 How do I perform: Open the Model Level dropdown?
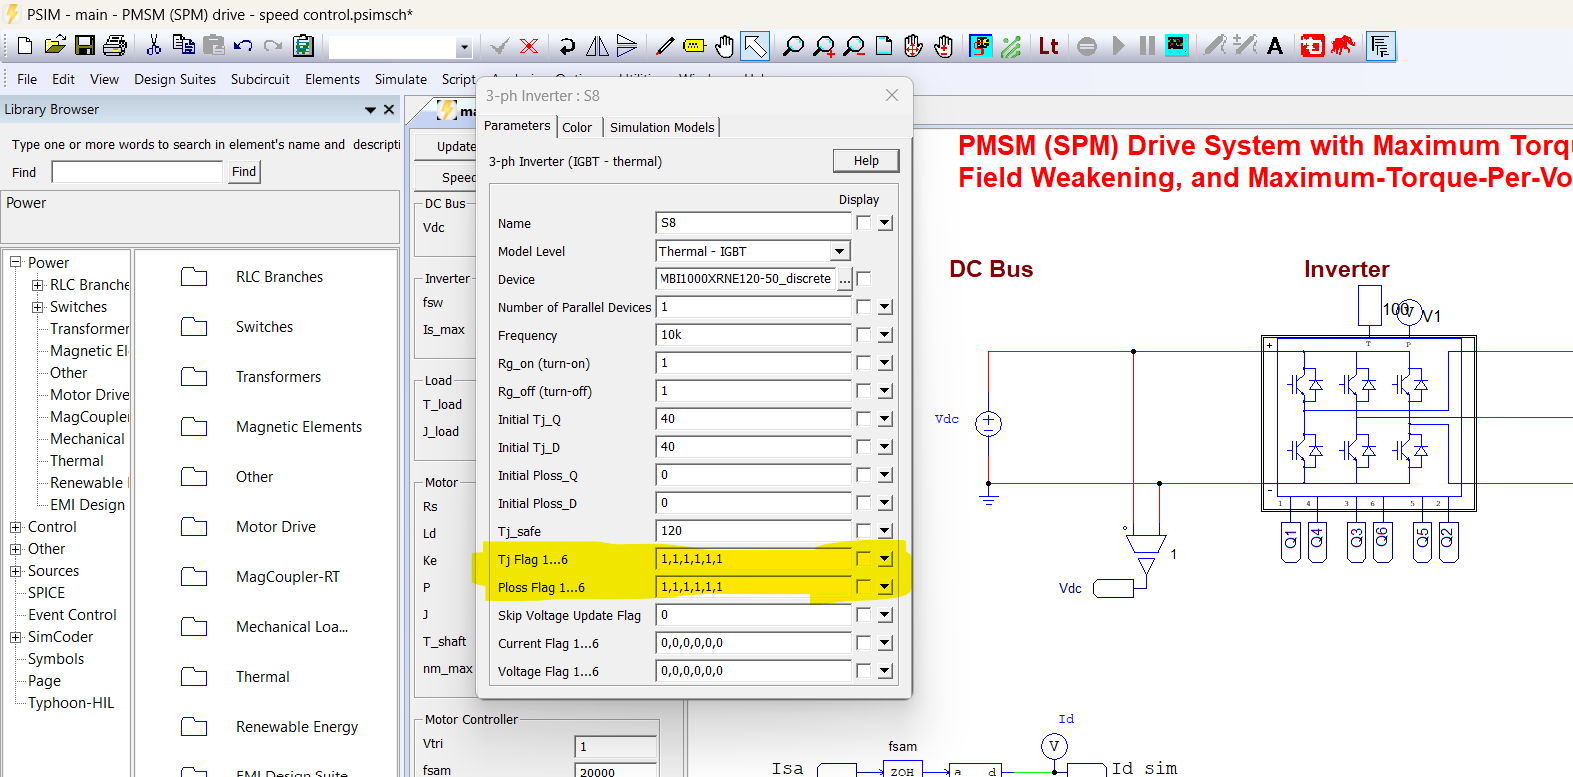pyautogui.click(x=840, y=251)
